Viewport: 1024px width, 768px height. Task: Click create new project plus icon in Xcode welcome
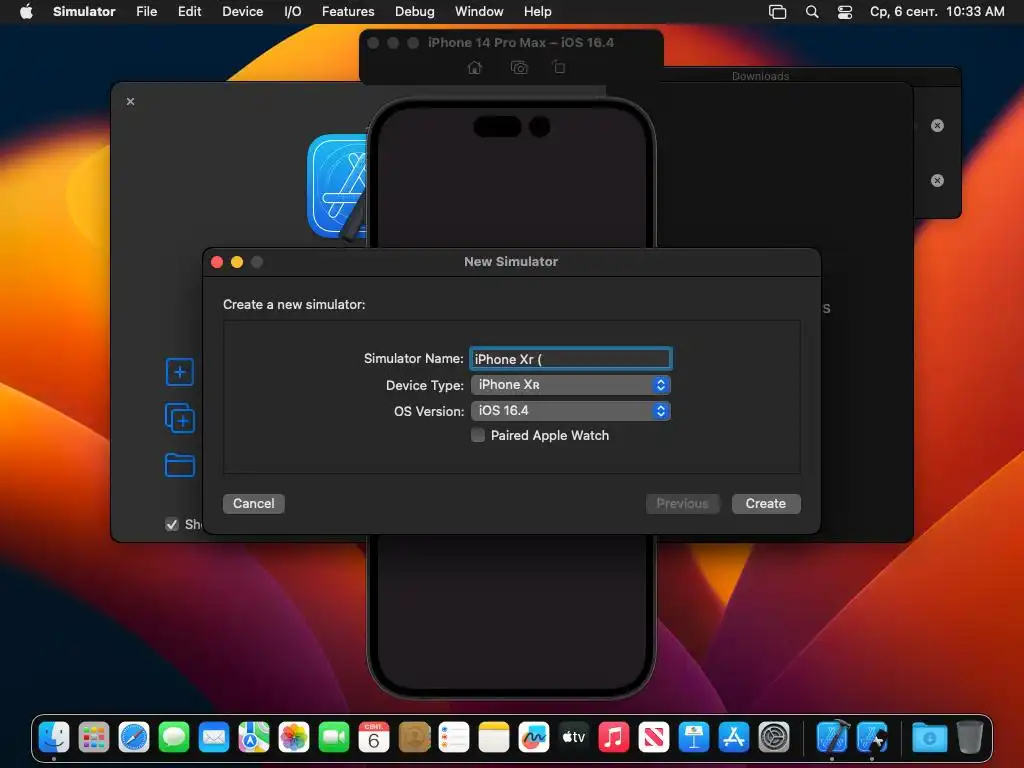(x=180, y=372)
